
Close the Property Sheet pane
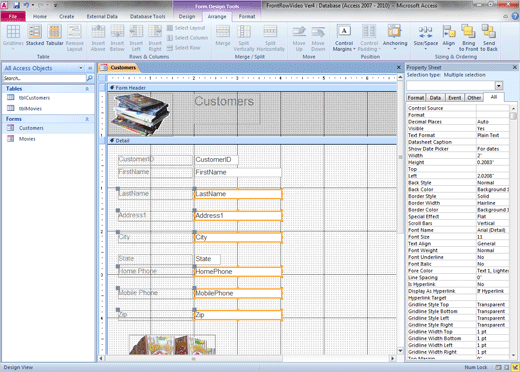pos(515,67)
